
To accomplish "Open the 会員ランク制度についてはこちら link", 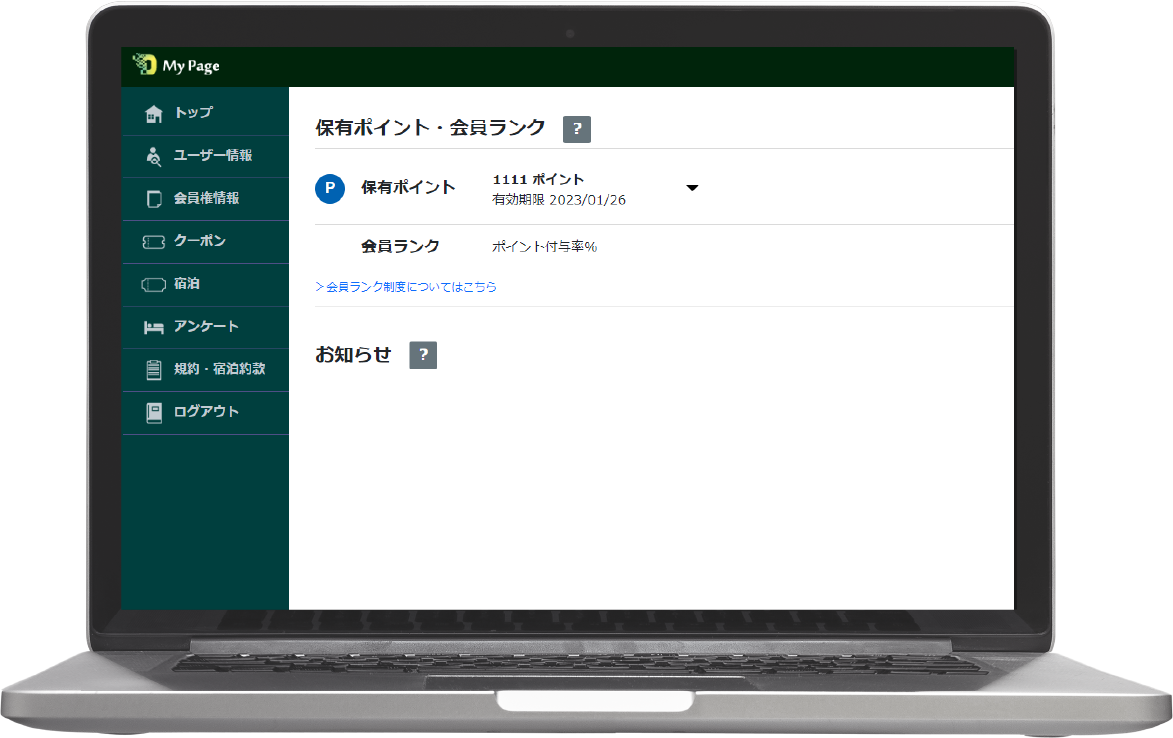I will tap(406, 287).
